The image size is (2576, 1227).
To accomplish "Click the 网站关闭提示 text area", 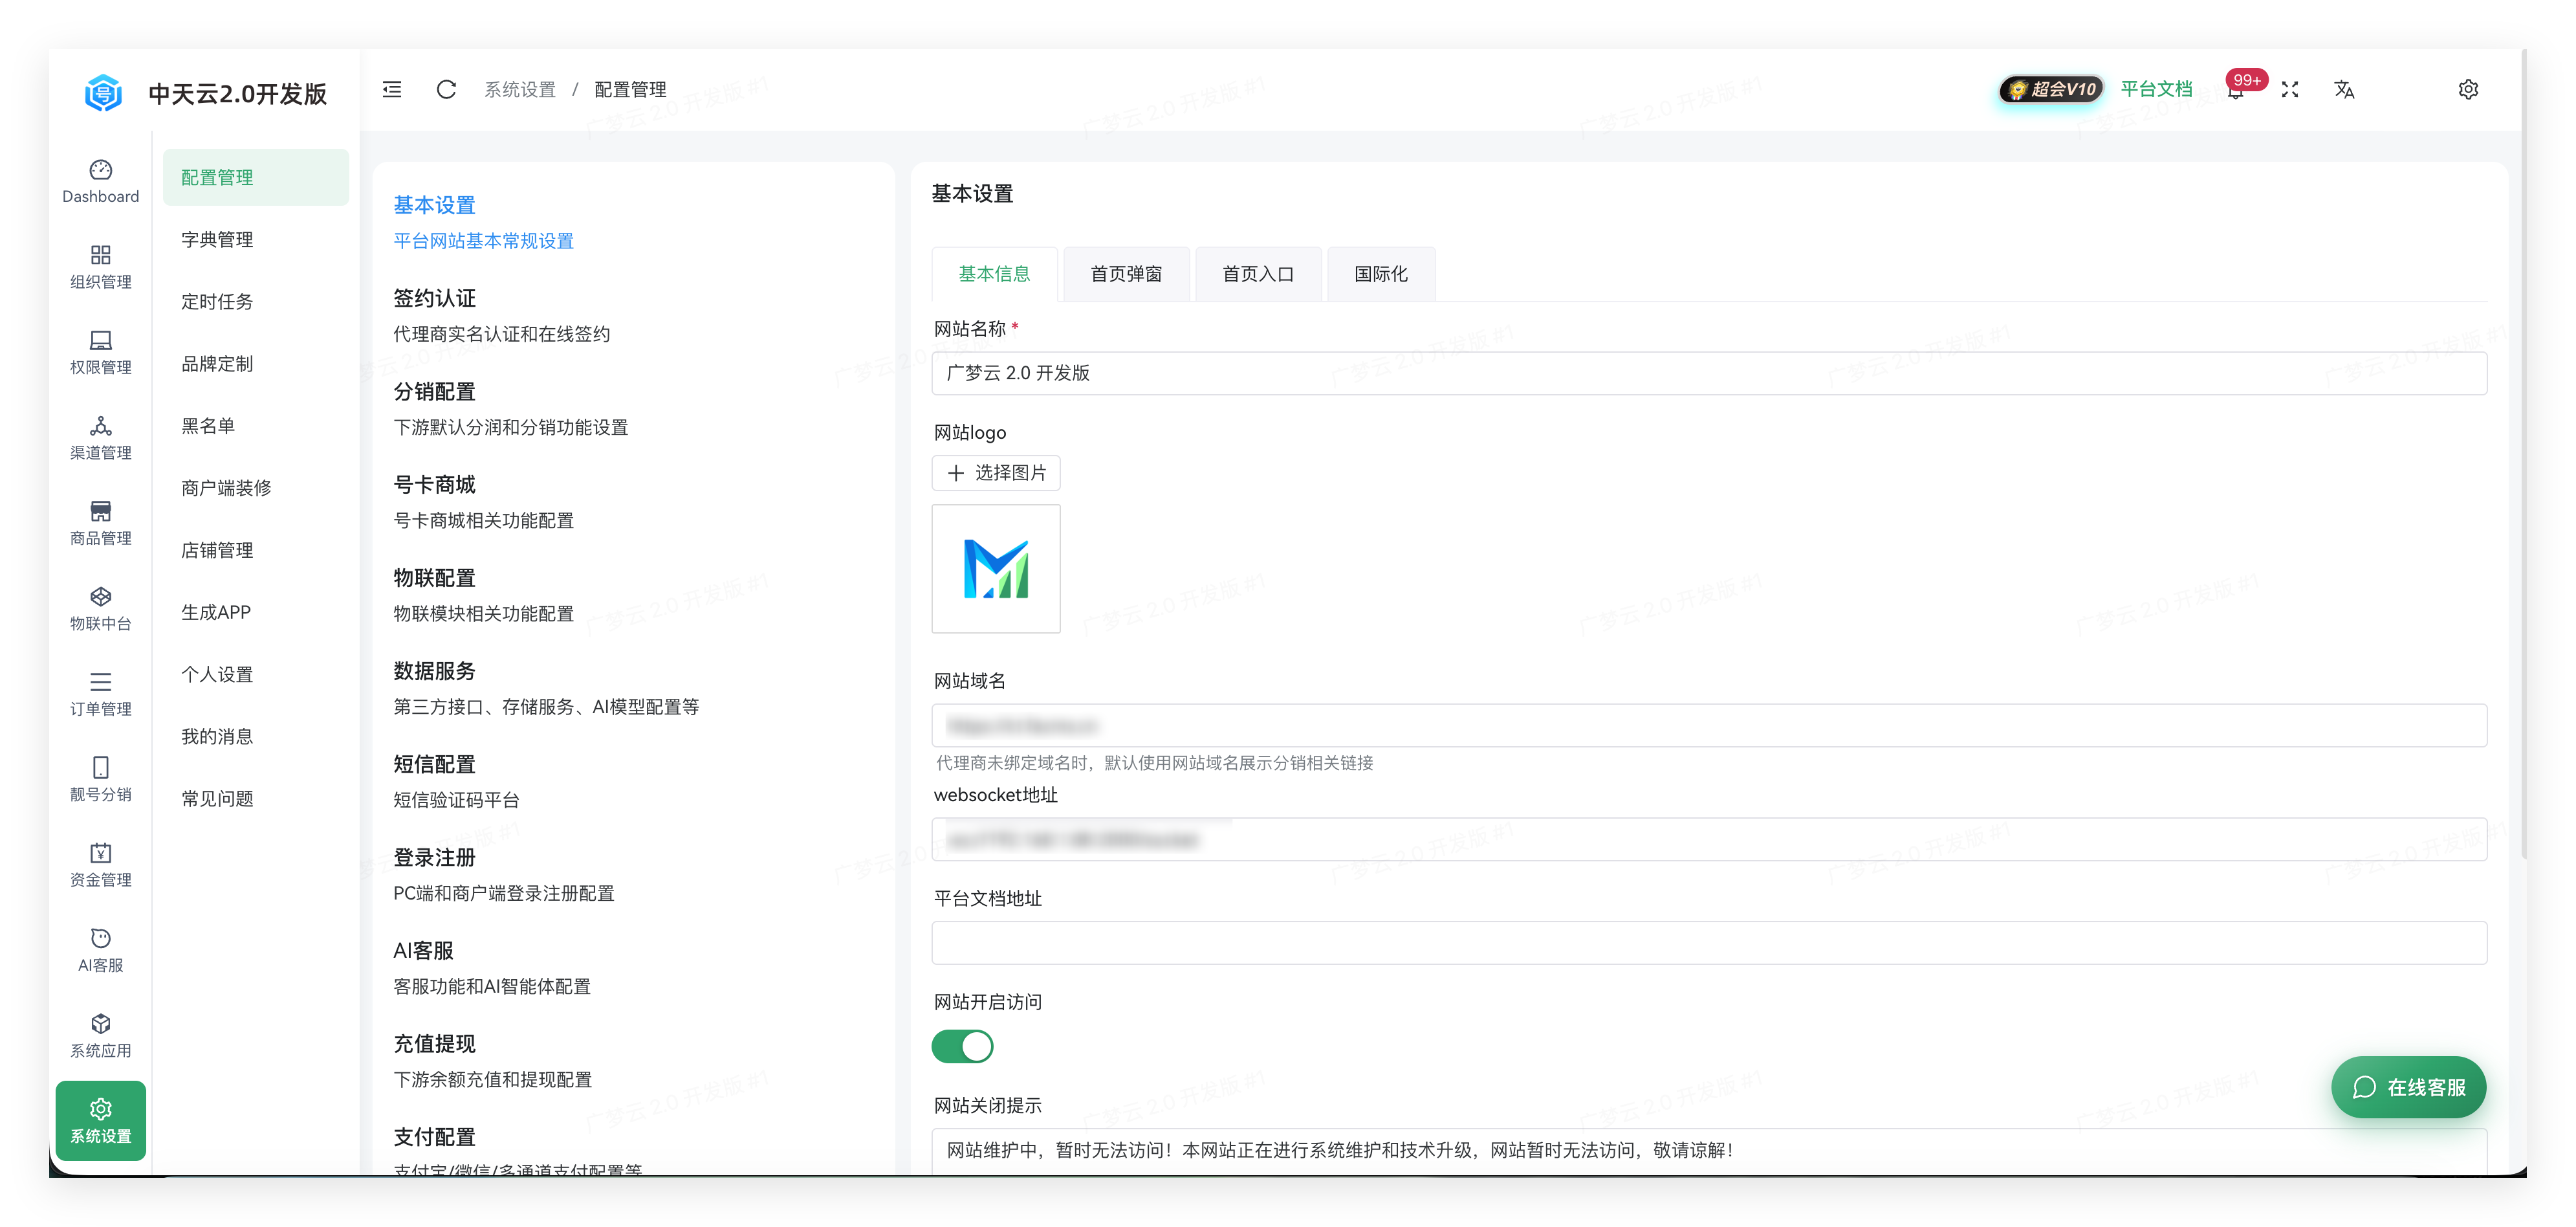I will coord(1709,1151).
